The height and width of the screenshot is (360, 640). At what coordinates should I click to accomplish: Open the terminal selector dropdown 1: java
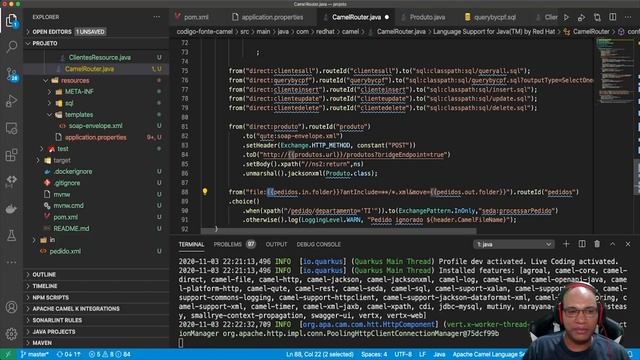click(x=513, y=244)
